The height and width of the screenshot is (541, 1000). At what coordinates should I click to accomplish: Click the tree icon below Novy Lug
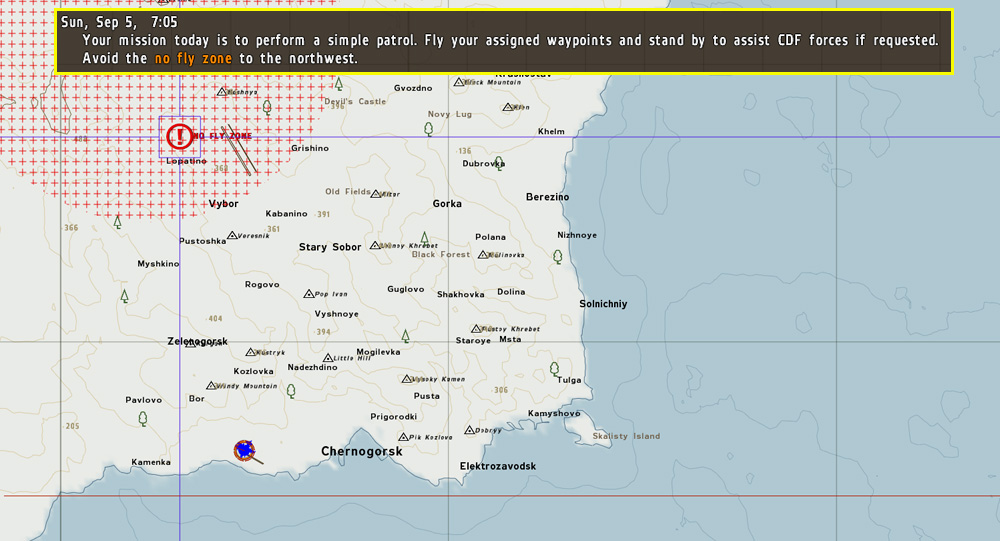click(x=429, y=129)
